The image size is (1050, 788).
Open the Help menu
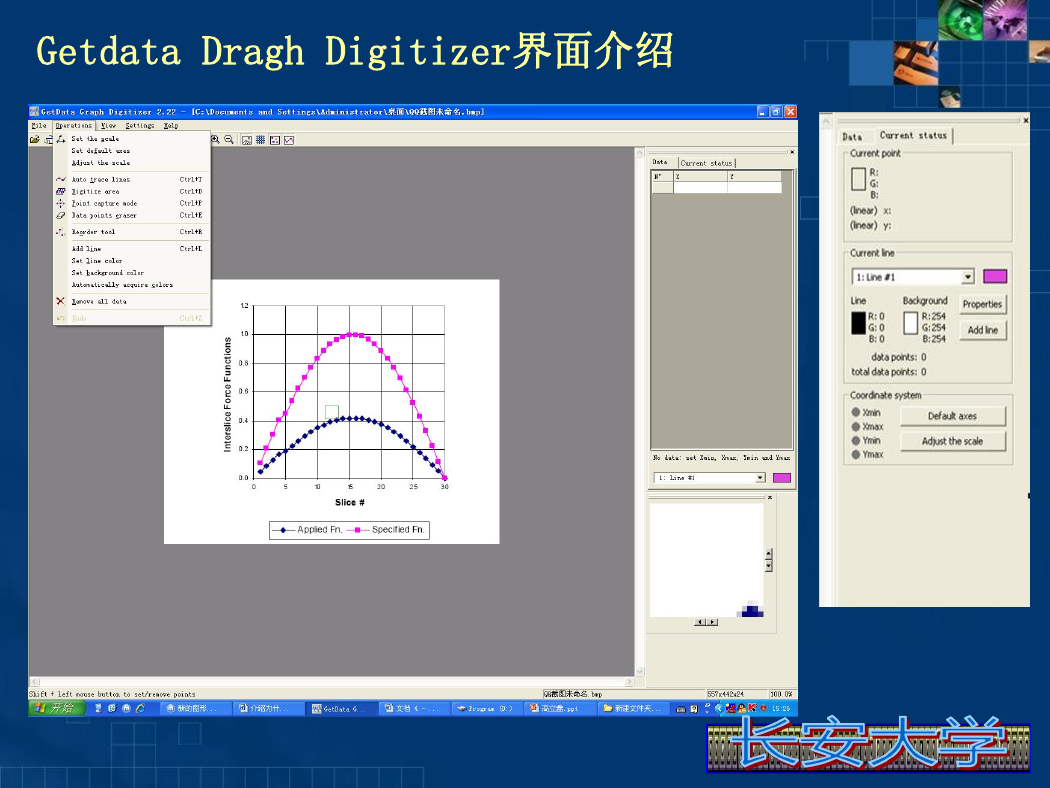point(171,125)
